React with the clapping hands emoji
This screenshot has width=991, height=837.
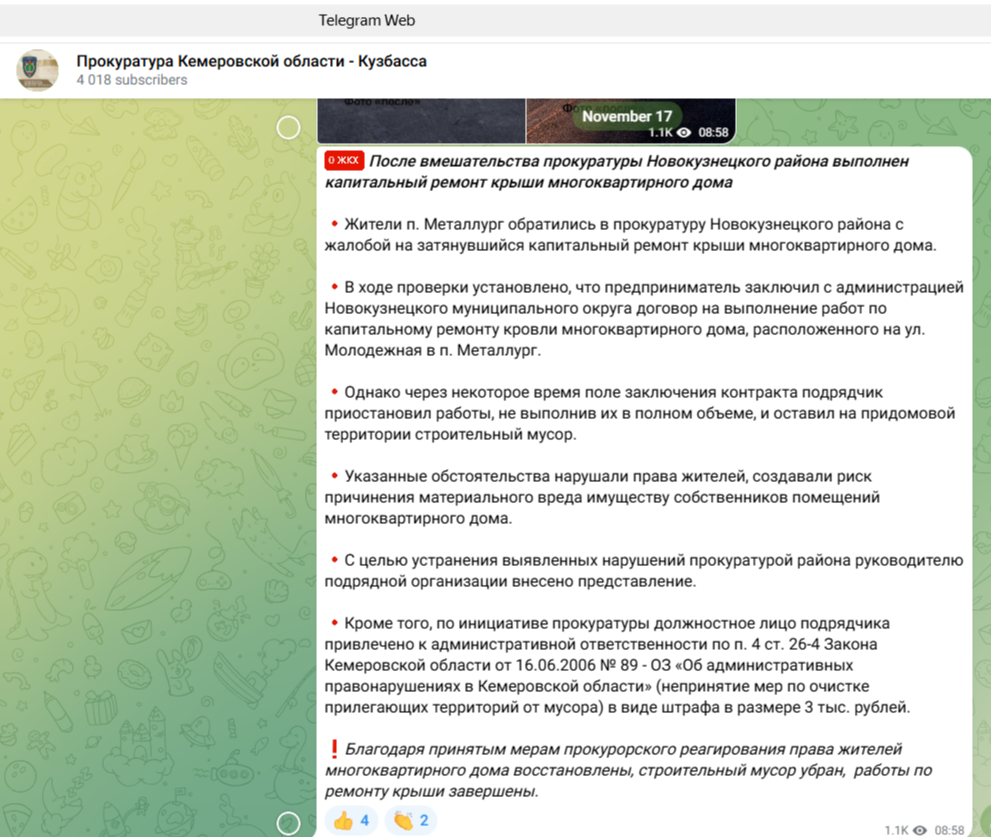[411, 821]
